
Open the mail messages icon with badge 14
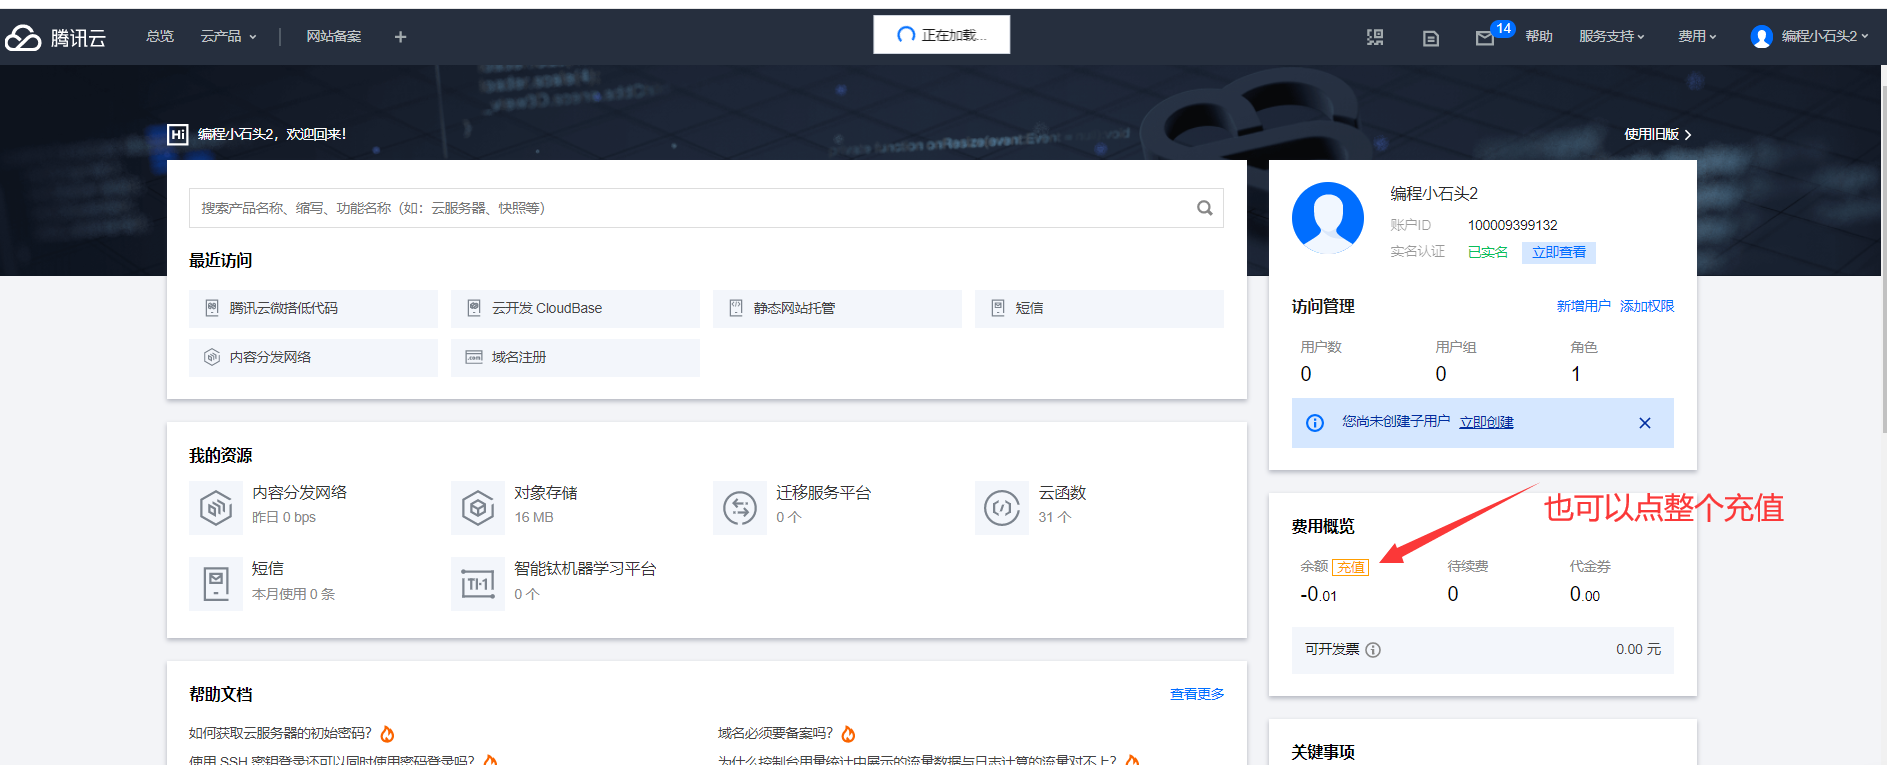1485,38
